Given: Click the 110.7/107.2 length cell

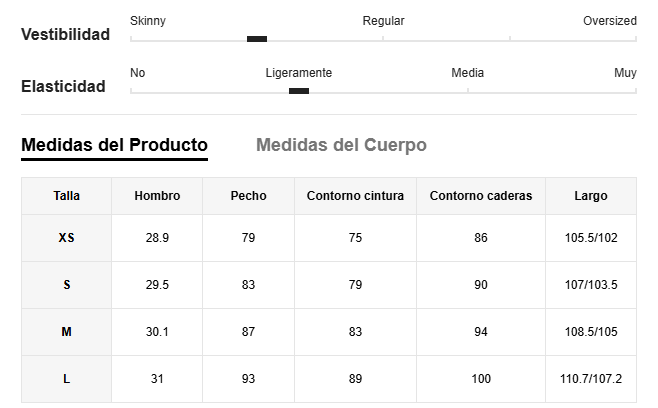Looking at the screenshot, I should click(x=591, y=379).
